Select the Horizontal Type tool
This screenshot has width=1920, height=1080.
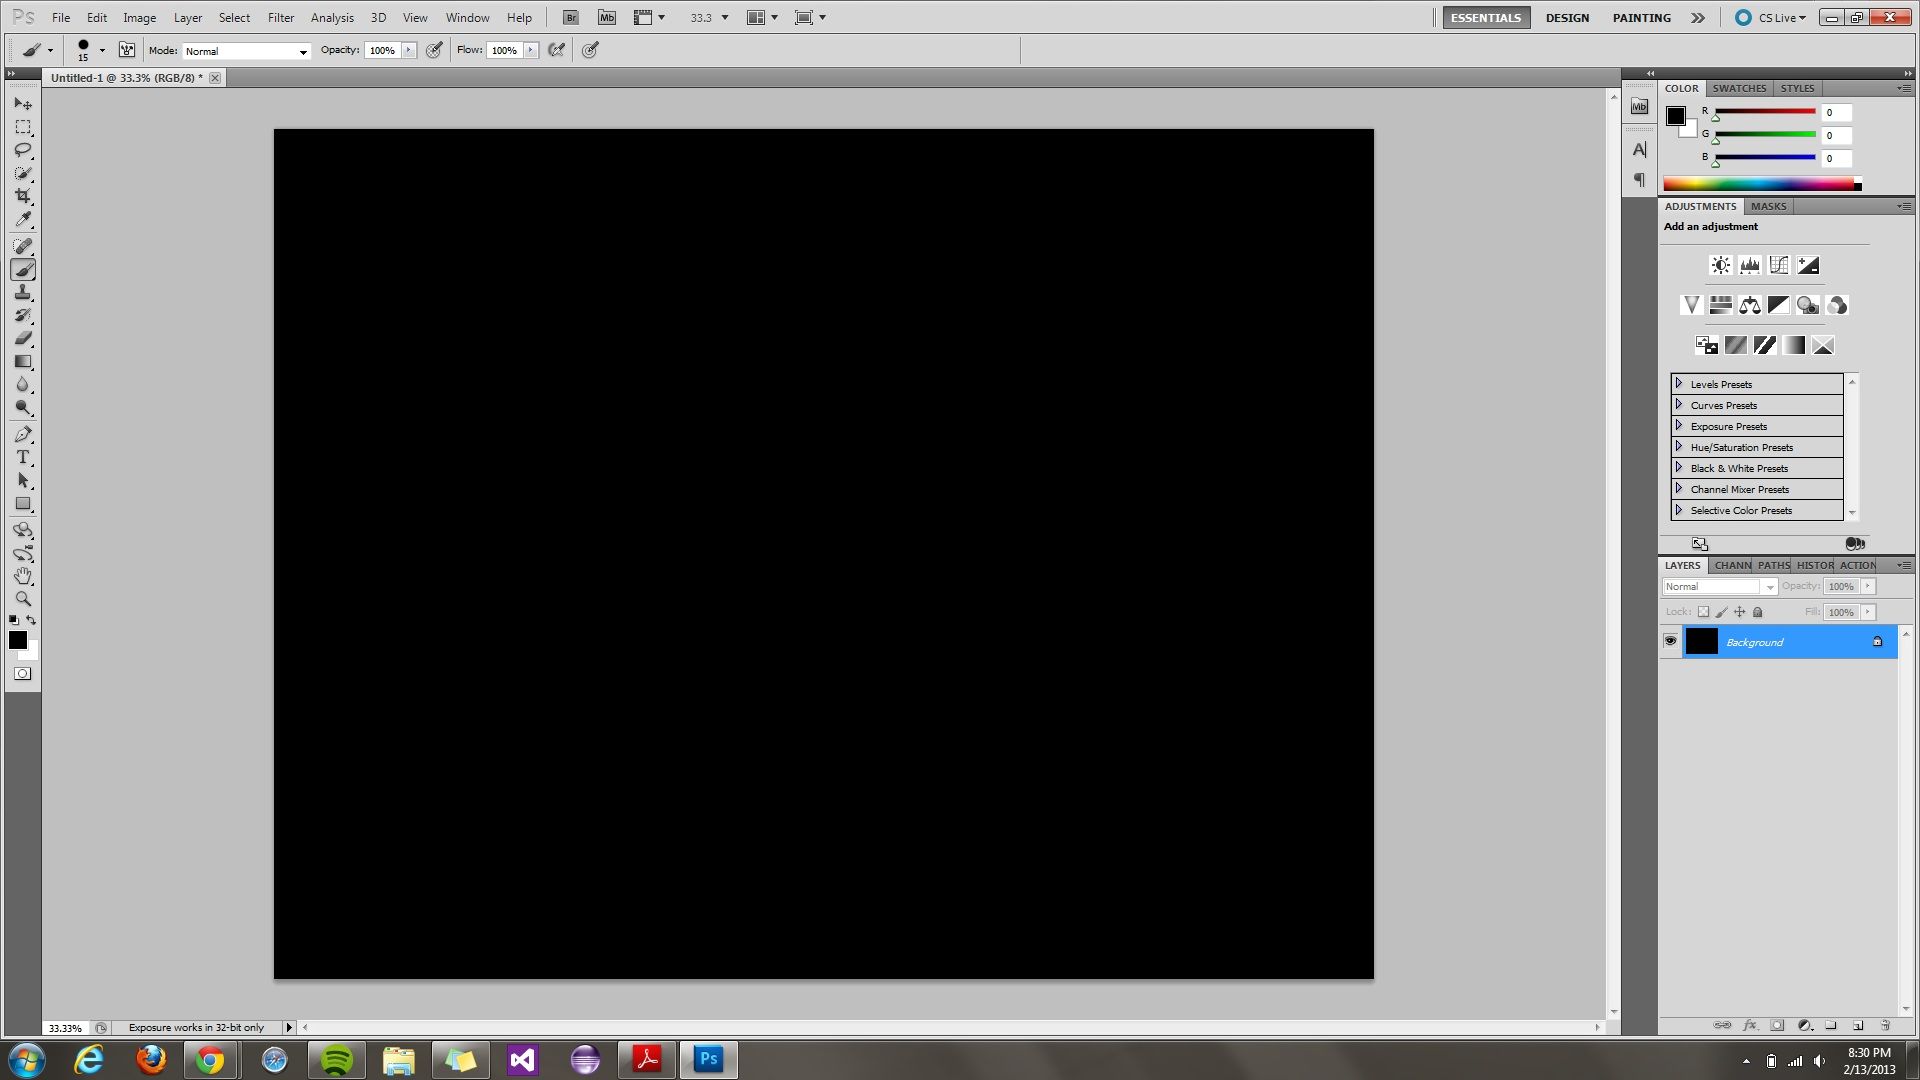point(23,457)
